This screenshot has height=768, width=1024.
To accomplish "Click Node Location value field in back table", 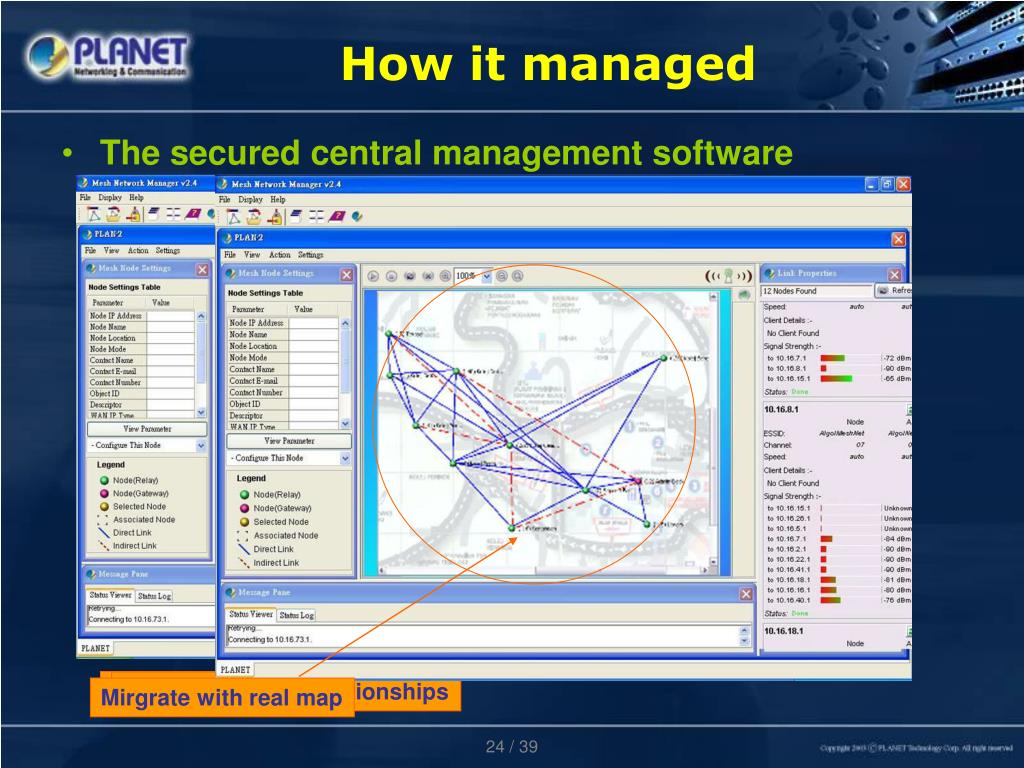I will pos(170,338).
